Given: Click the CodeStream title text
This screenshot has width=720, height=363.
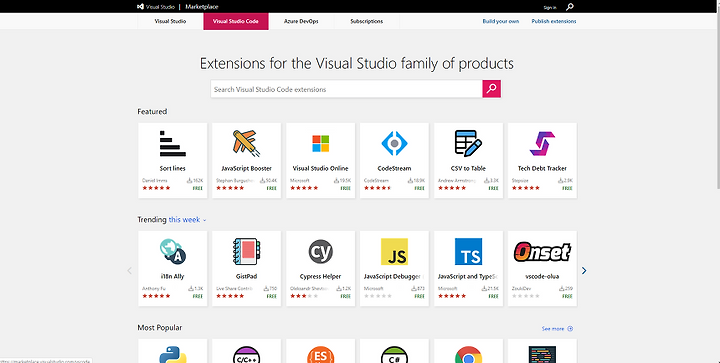Looking at the screenshot, I should tap(394, 168).
